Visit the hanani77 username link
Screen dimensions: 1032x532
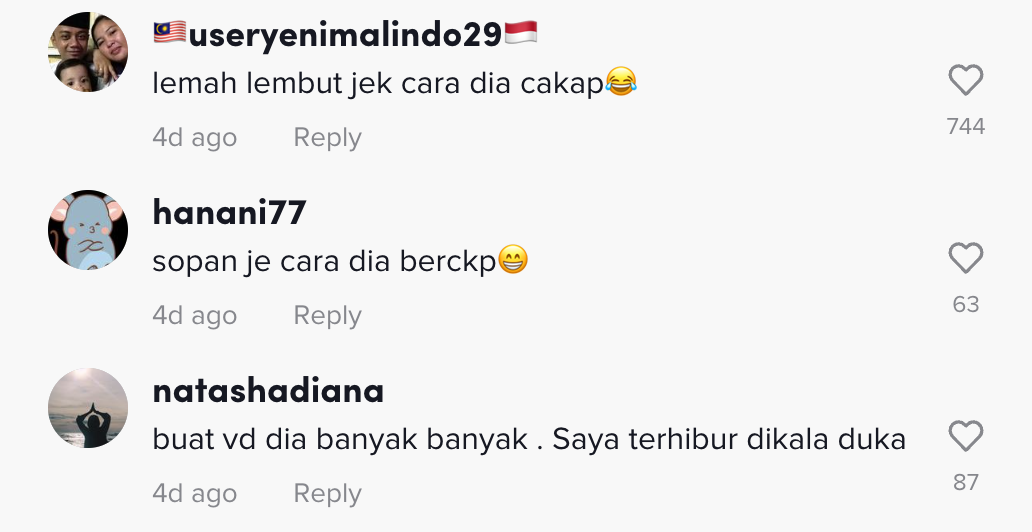click(x=229, y=212)
